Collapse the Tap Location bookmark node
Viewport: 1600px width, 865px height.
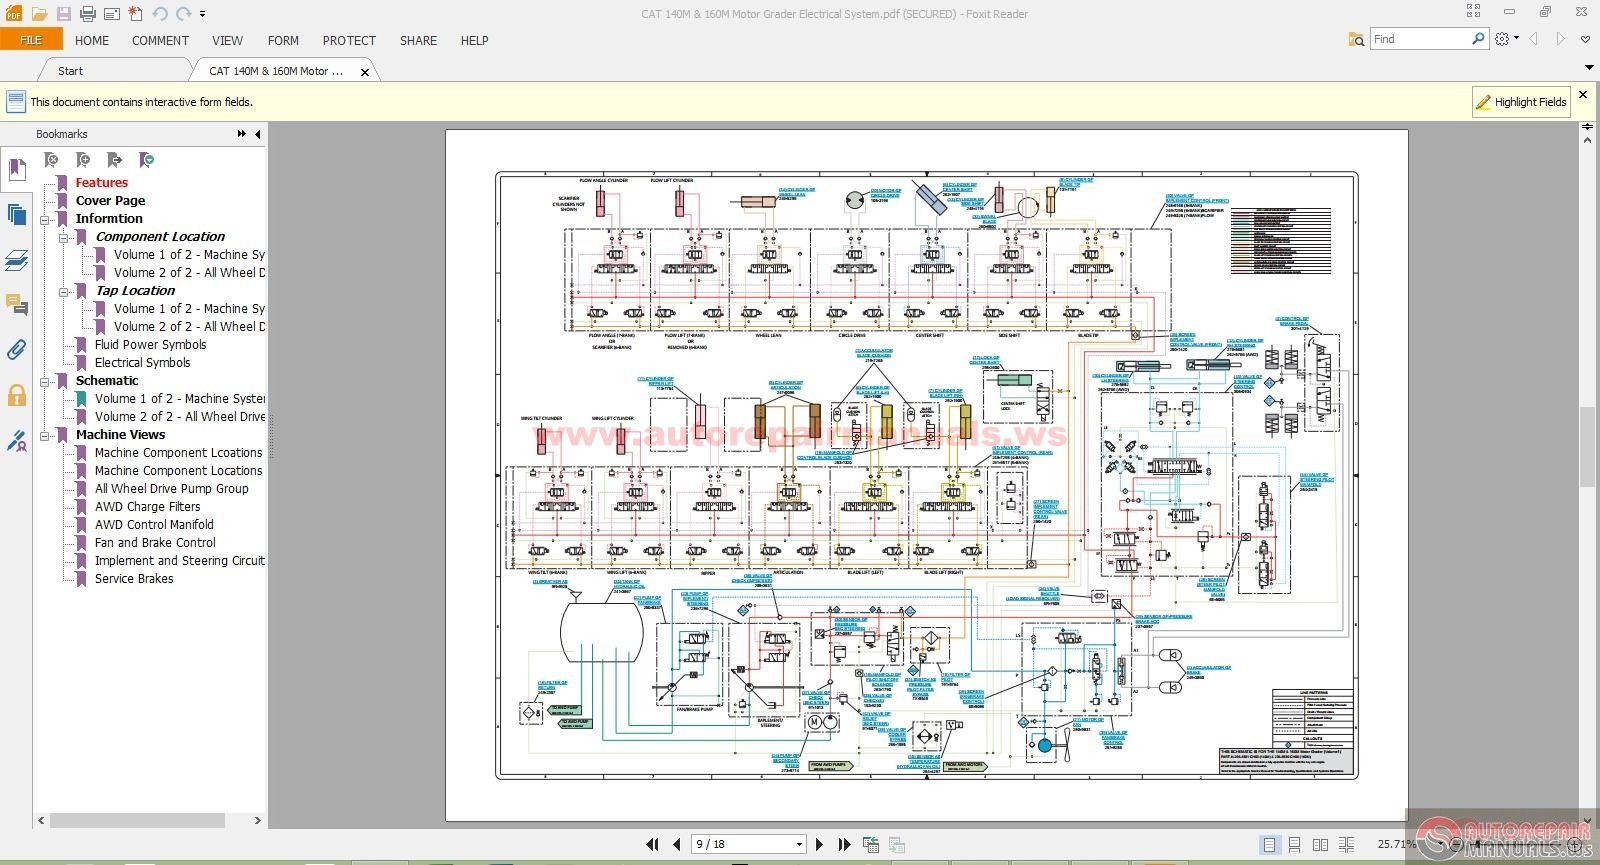(x=64, y=291)
